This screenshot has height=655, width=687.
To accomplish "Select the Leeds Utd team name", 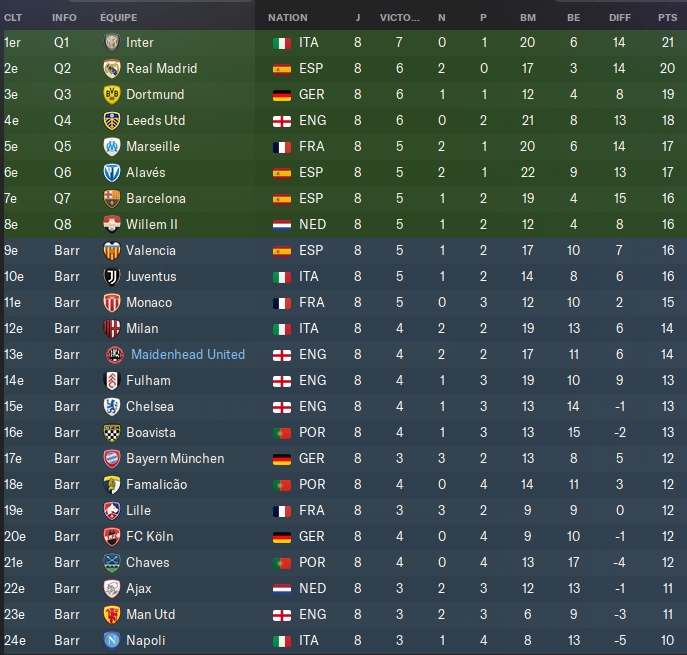I will click(x=156, y=121).
